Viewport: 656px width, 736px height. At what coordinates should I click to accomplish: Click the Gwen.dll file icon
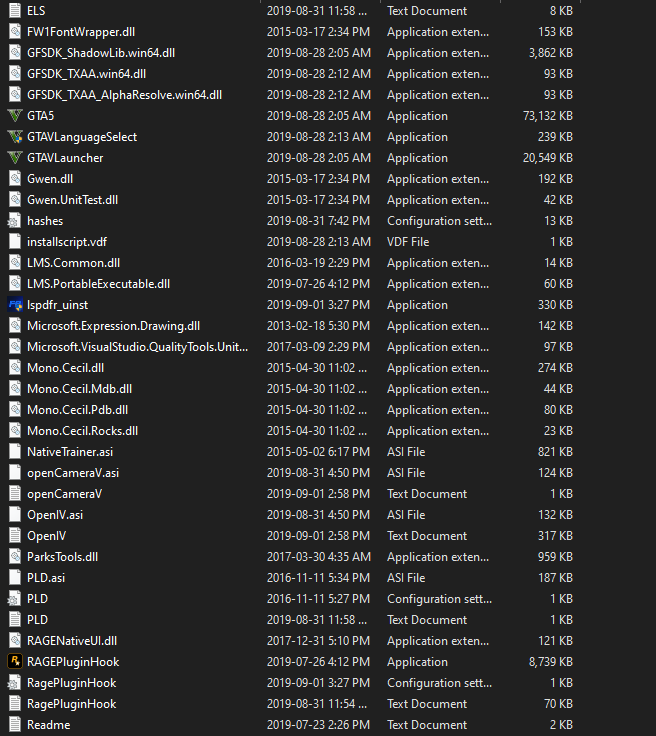tap(15, 179)
